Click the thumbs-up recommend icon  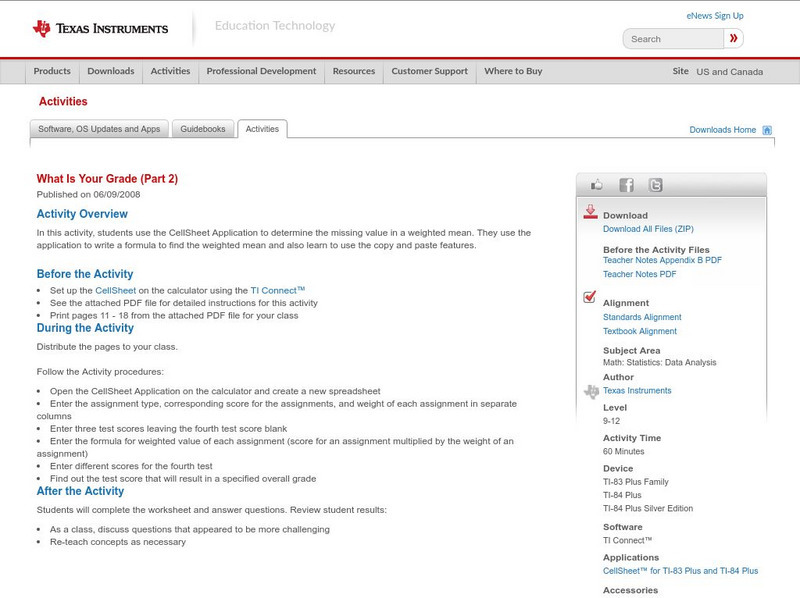596,184
